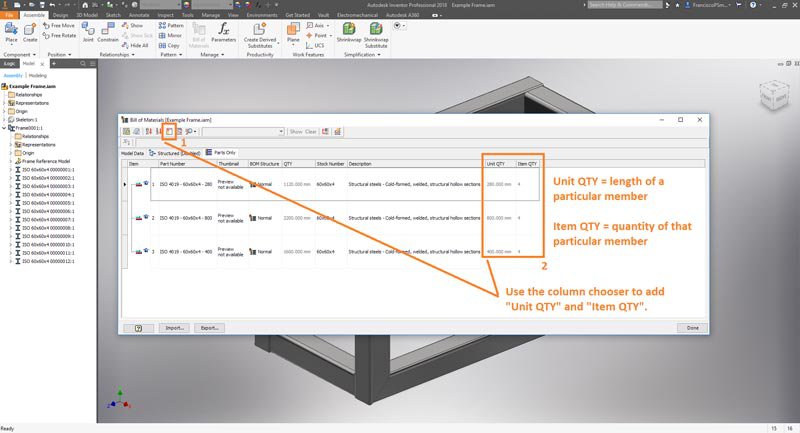The width and height of the screenshot is (800, 433).
Task: Click part number ISO 4019 - 60x60x4 - 400
Action: (x=186, y=252)
